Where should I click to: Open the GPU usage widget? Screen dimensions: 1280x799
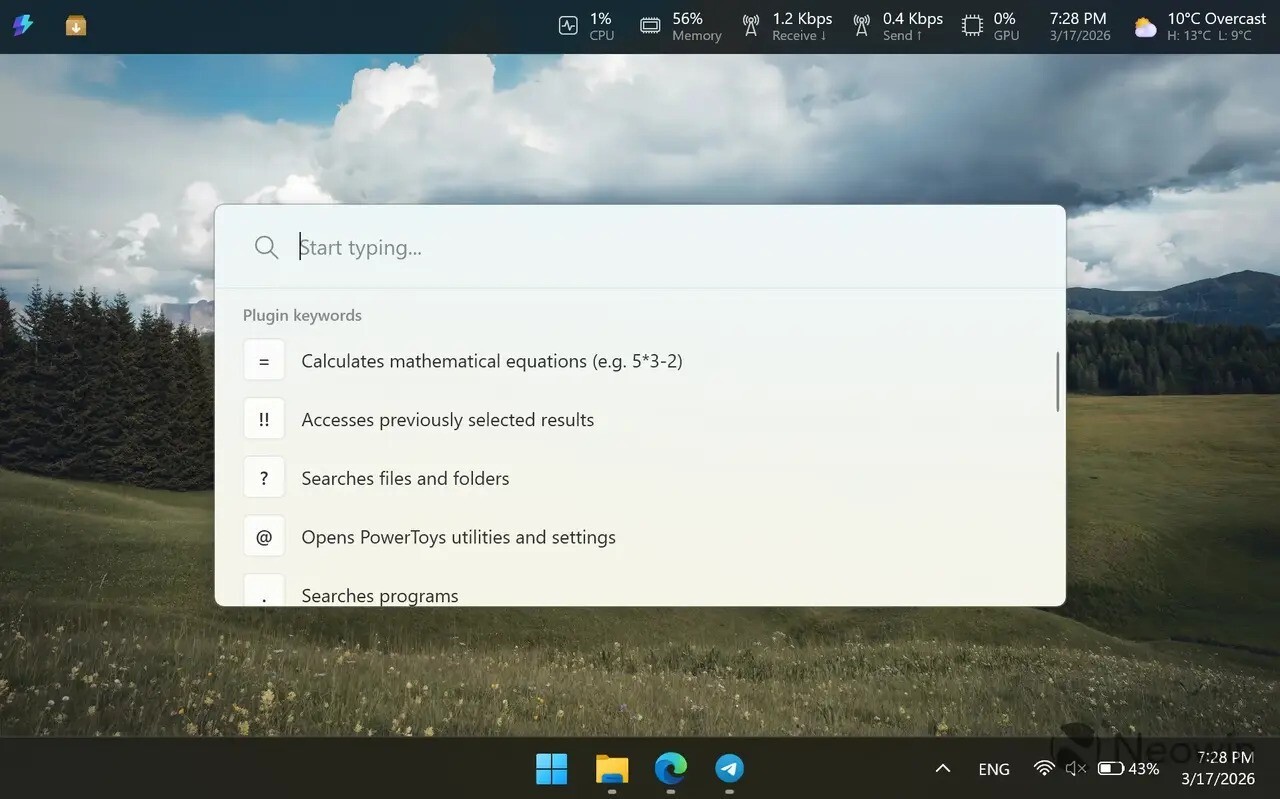(x=990, y=26)
